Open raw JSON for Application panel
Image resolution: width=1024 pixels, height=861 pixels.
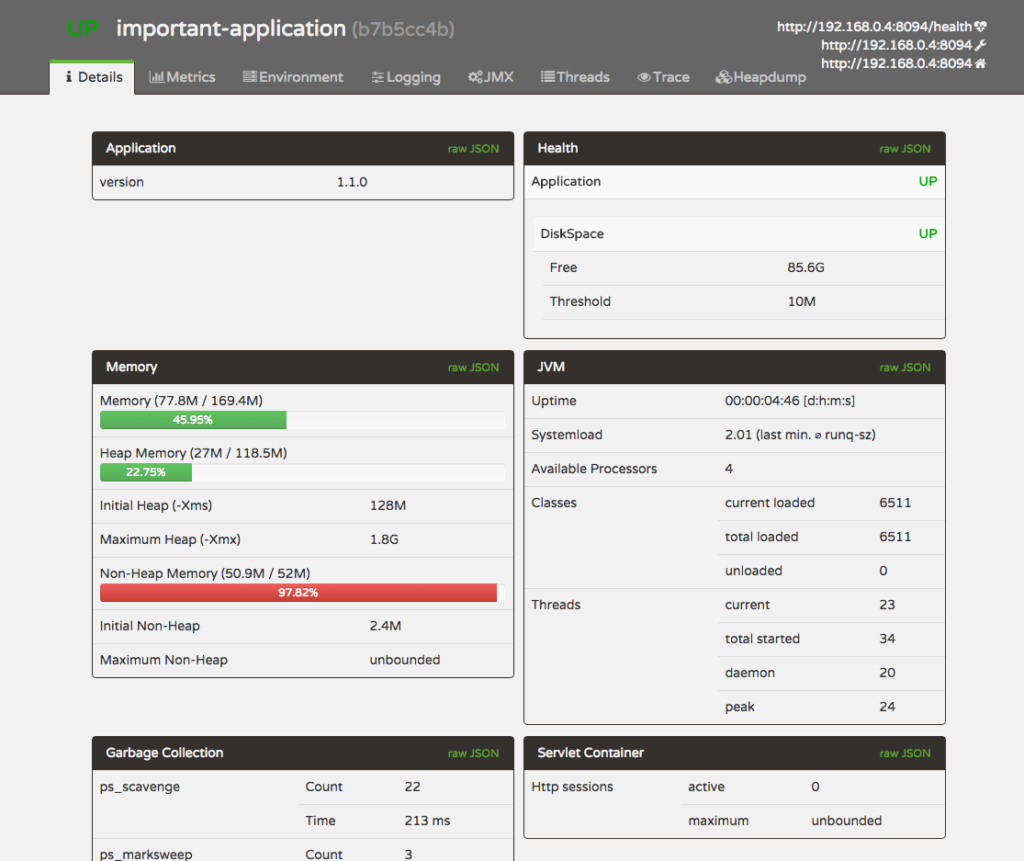473,149
